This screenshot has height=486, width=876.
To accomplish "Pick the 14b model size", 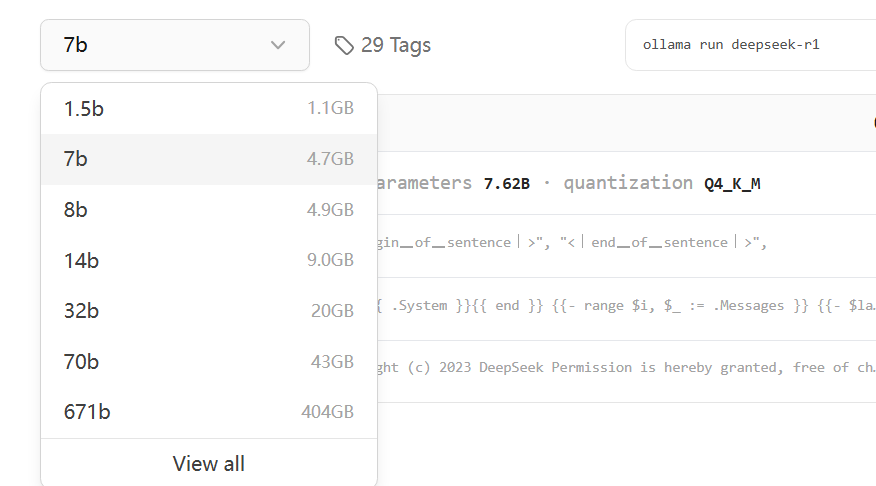I will (x=208, y=260).
